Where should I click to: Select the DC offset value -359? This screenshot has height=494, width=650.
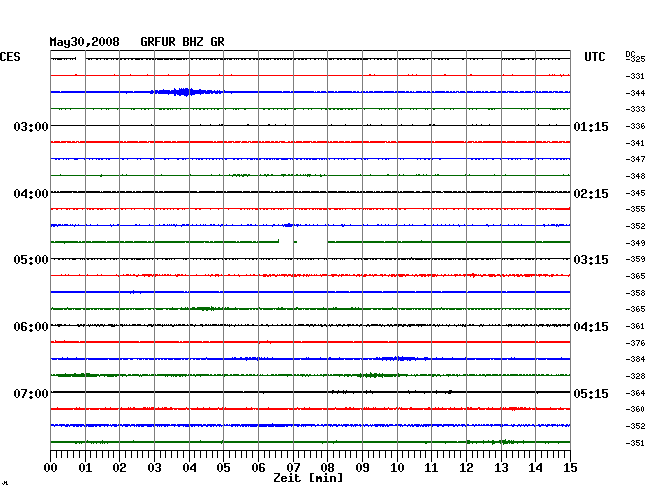point(635,259)
